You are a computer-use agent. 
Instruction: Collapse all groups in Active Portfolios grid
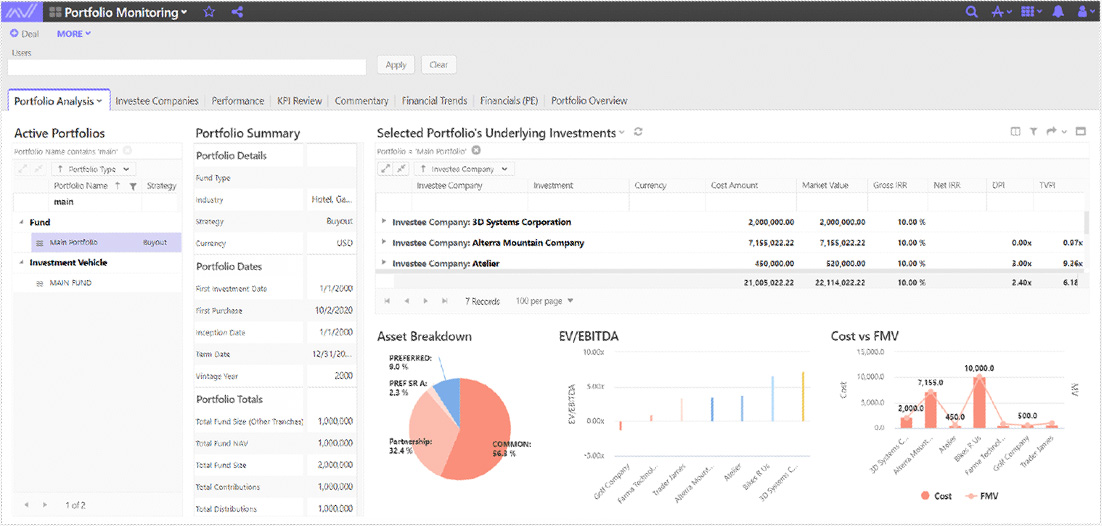tap(39, 169)
